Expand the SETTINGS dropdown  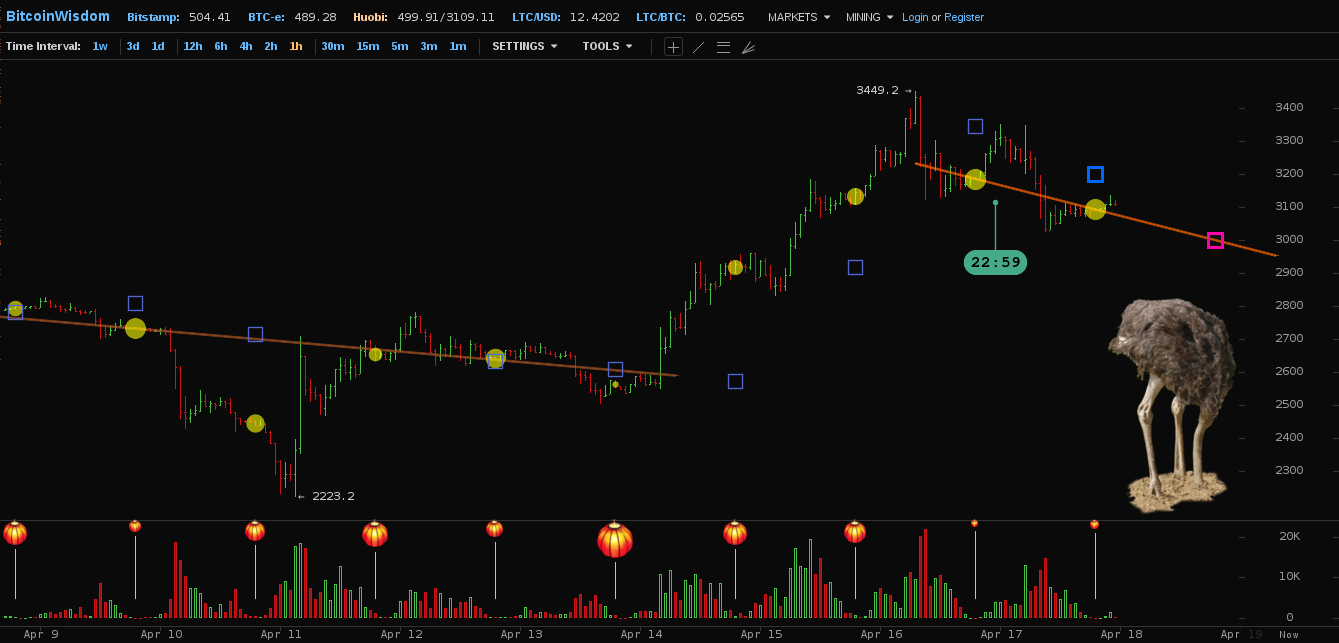click(524, 46)
